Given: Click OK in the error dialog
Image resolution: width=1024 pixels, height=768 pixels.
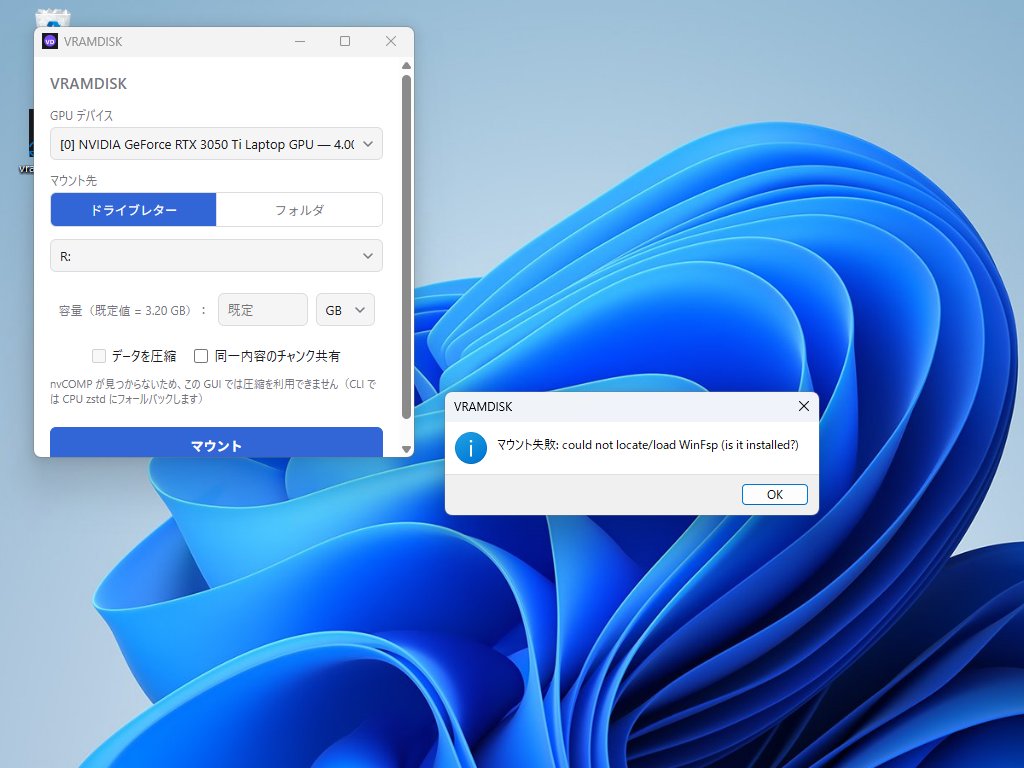Looking at the screenshot, I should [x=775, y=494].
